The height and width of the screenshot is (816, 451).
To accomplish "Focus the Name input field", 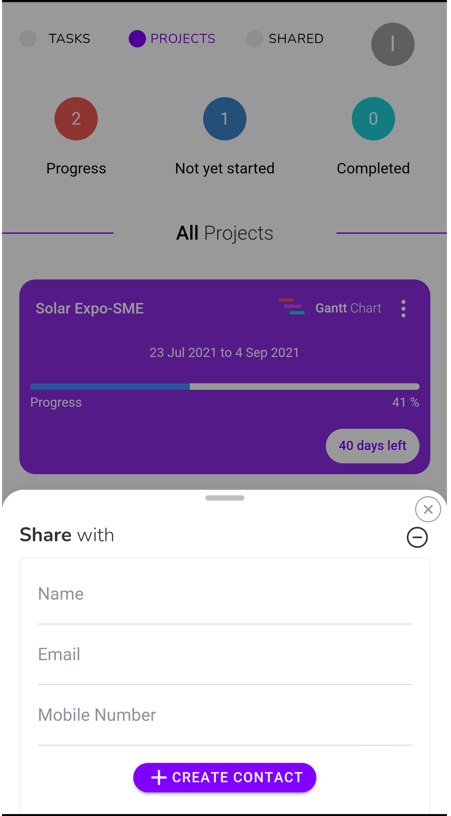I will (225, 594).
